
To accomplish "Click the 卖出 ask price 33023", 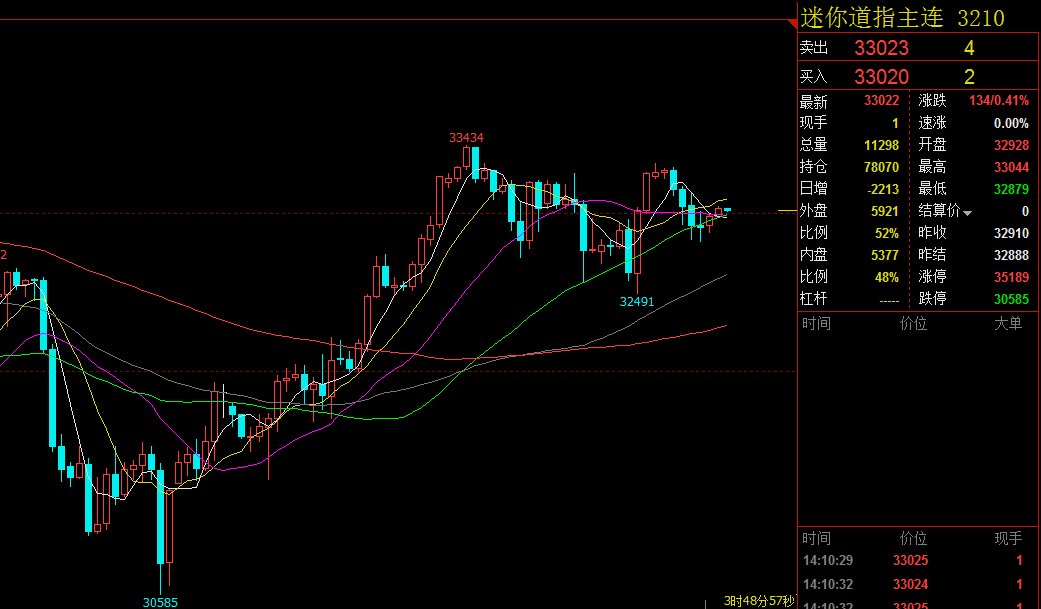I will [881, 48].
